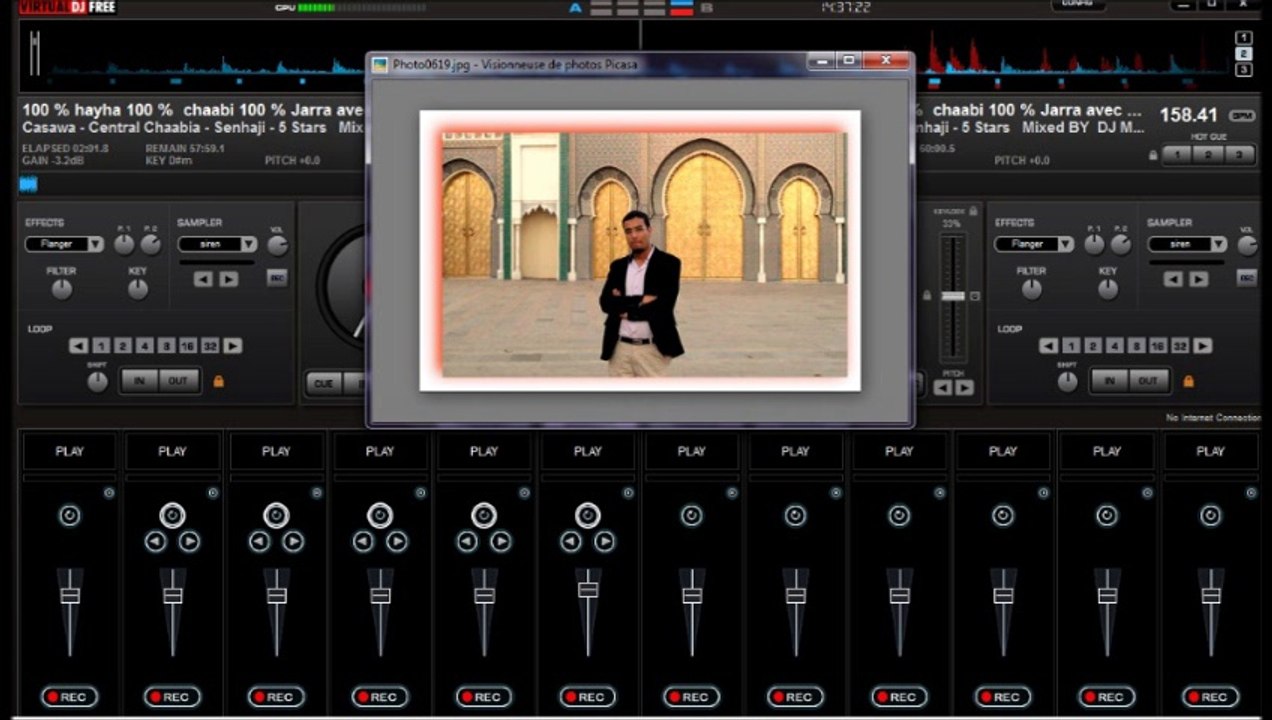The image size is (1272, 720).
Task: Switch to skin panel 3 at top right
Action: pyautogui.click(x=1244, y=70)
